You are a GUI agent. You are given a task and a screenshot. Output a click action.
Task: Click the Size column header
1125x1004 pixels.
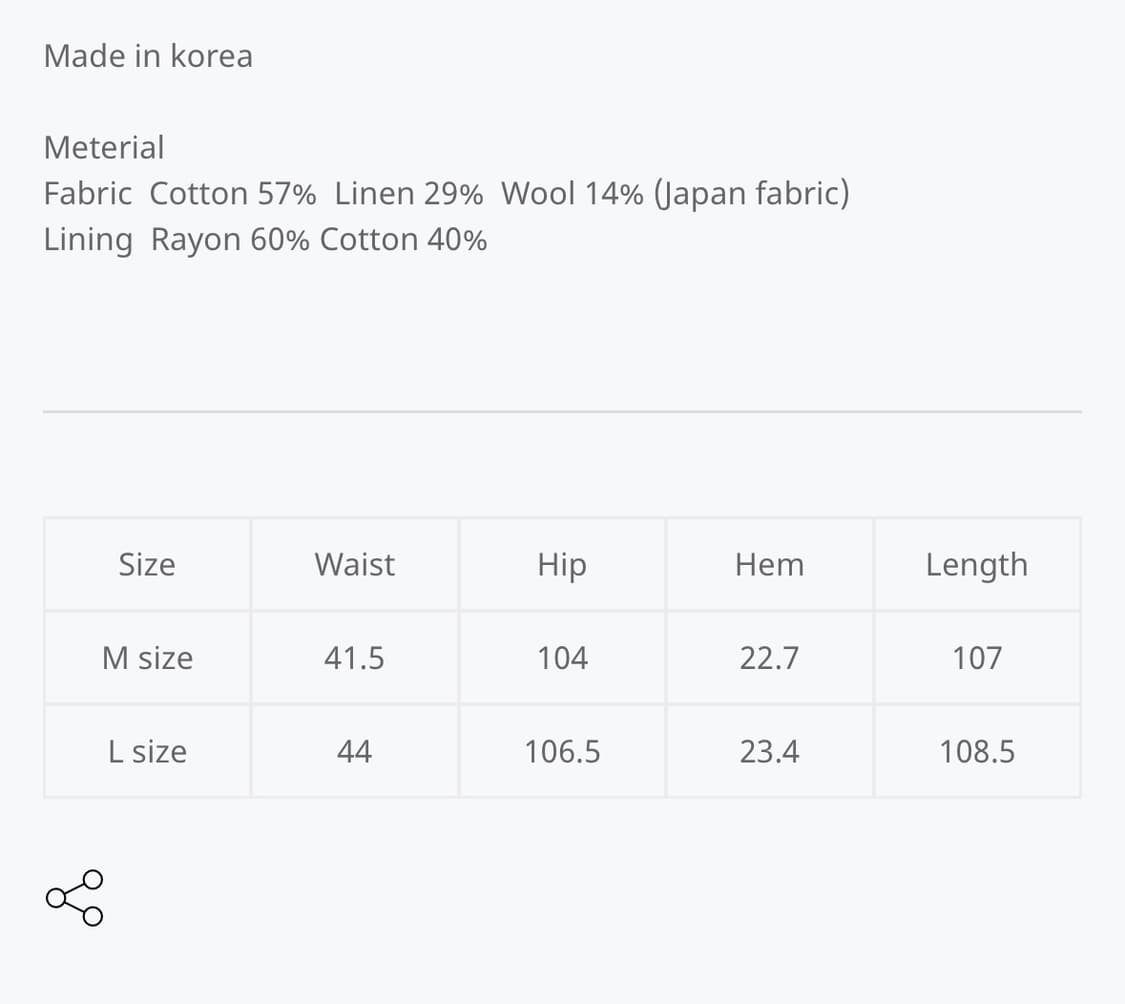click(147, 564)
